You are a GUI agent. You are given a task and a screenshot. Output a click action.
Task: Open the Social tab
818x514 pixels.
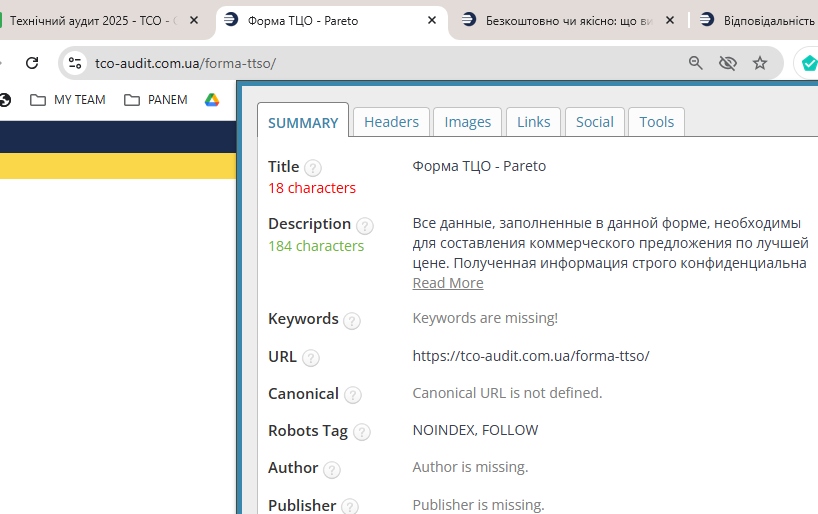(x=595, y=122)
